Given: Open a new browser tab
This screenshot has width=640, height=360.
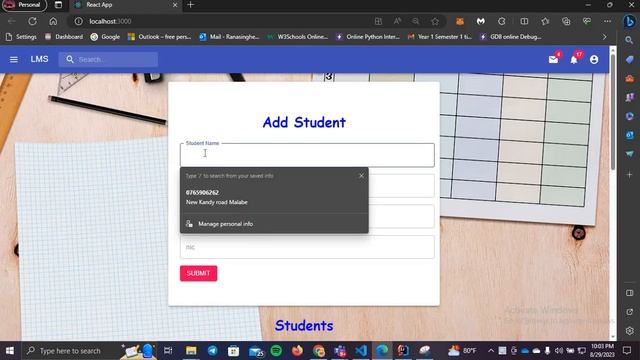Looking at the screenshot, I should click(191, 5).
